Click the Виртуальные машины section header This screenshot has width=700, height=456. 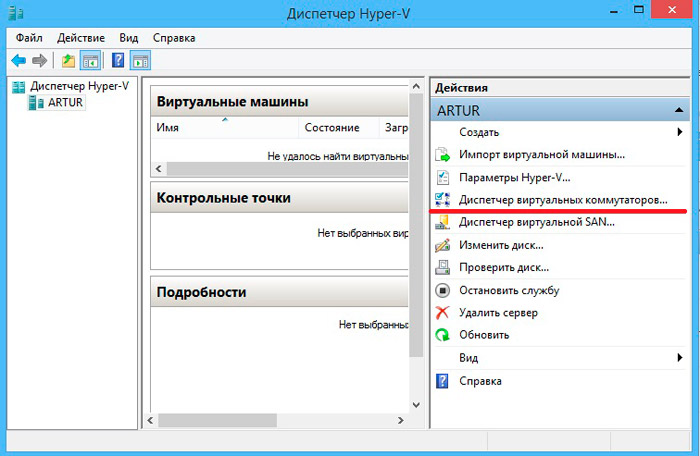pos(279,101)
